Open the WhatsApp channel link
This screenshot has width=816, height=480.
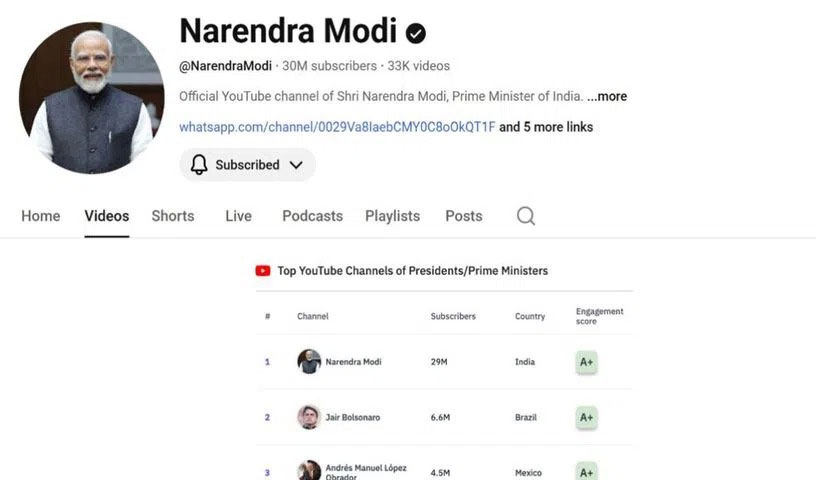(337, 127)
